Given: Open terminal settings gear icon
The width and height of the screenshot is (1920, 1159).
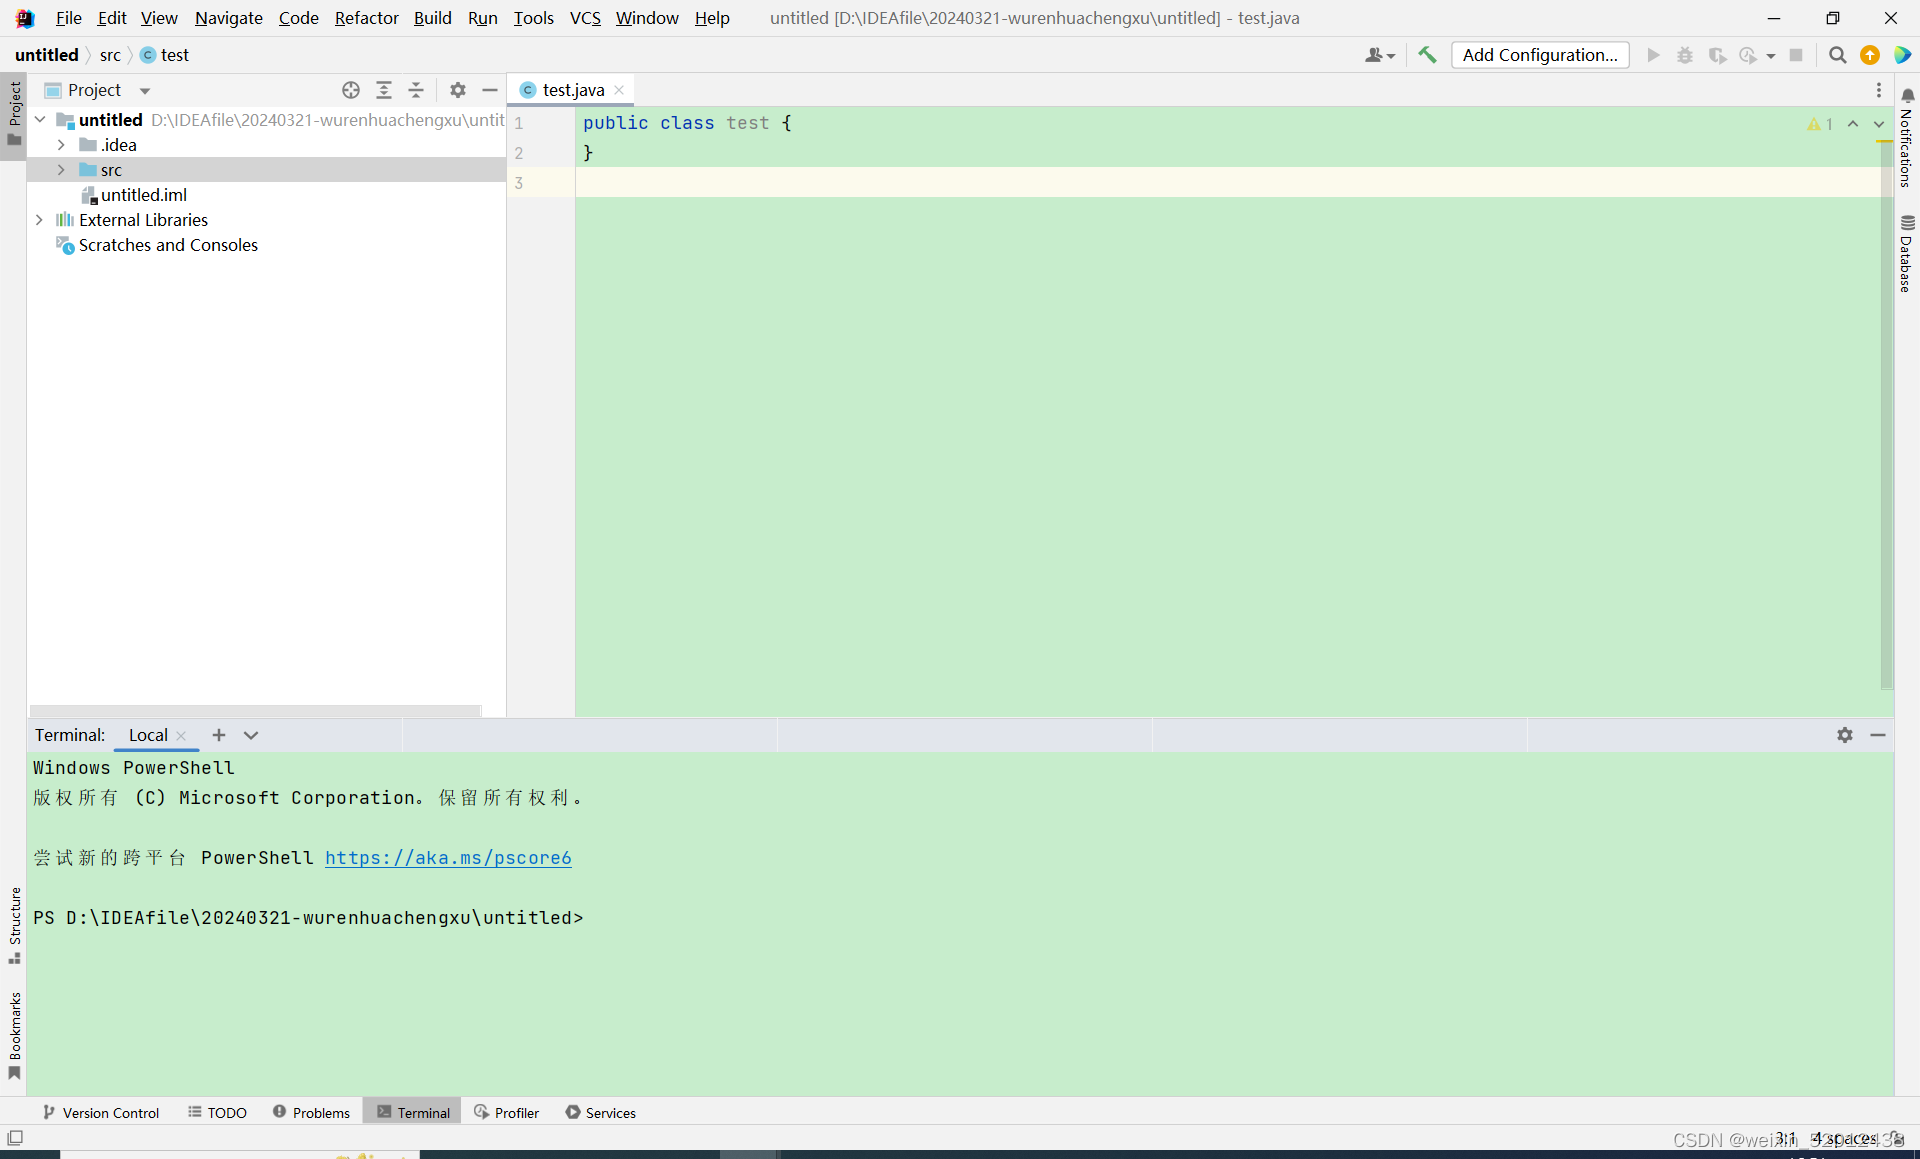Looking at the screenshot, I should click(1845, 735).
